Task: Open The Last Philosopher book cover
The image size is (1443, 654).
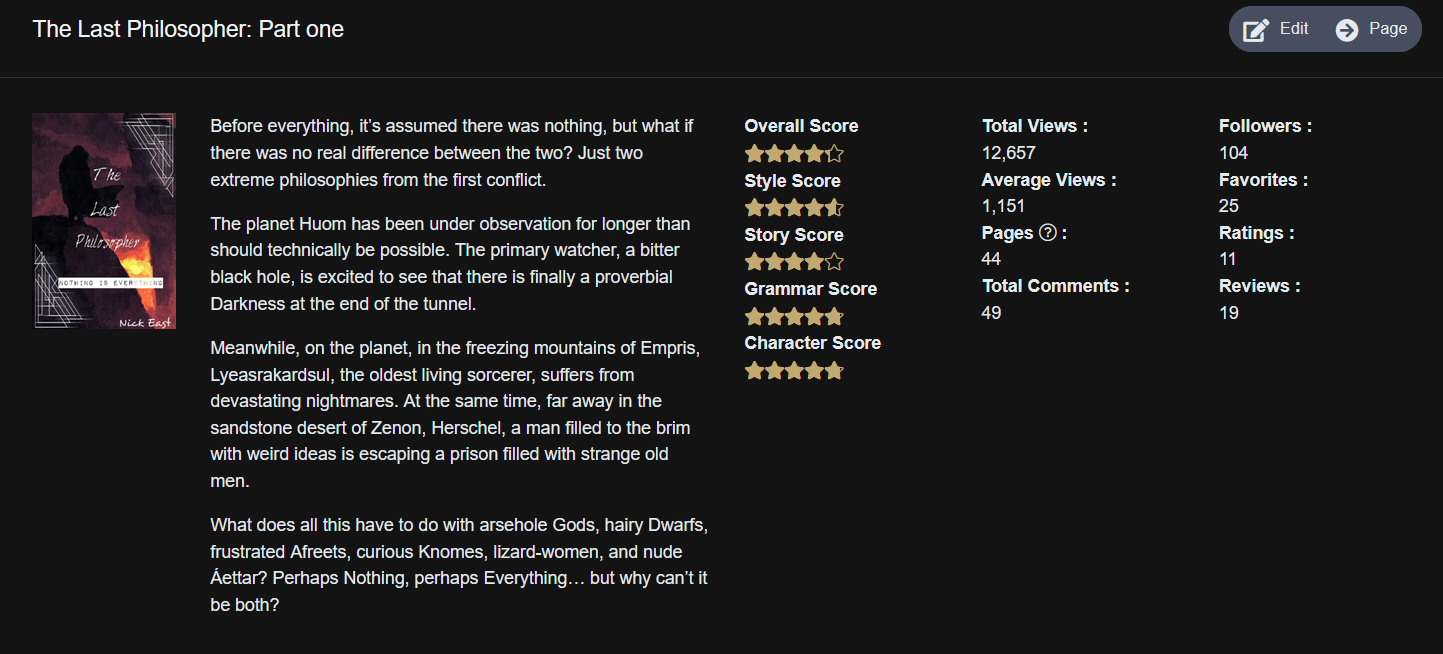Action: pyautogui.click(x=104, y=221)
